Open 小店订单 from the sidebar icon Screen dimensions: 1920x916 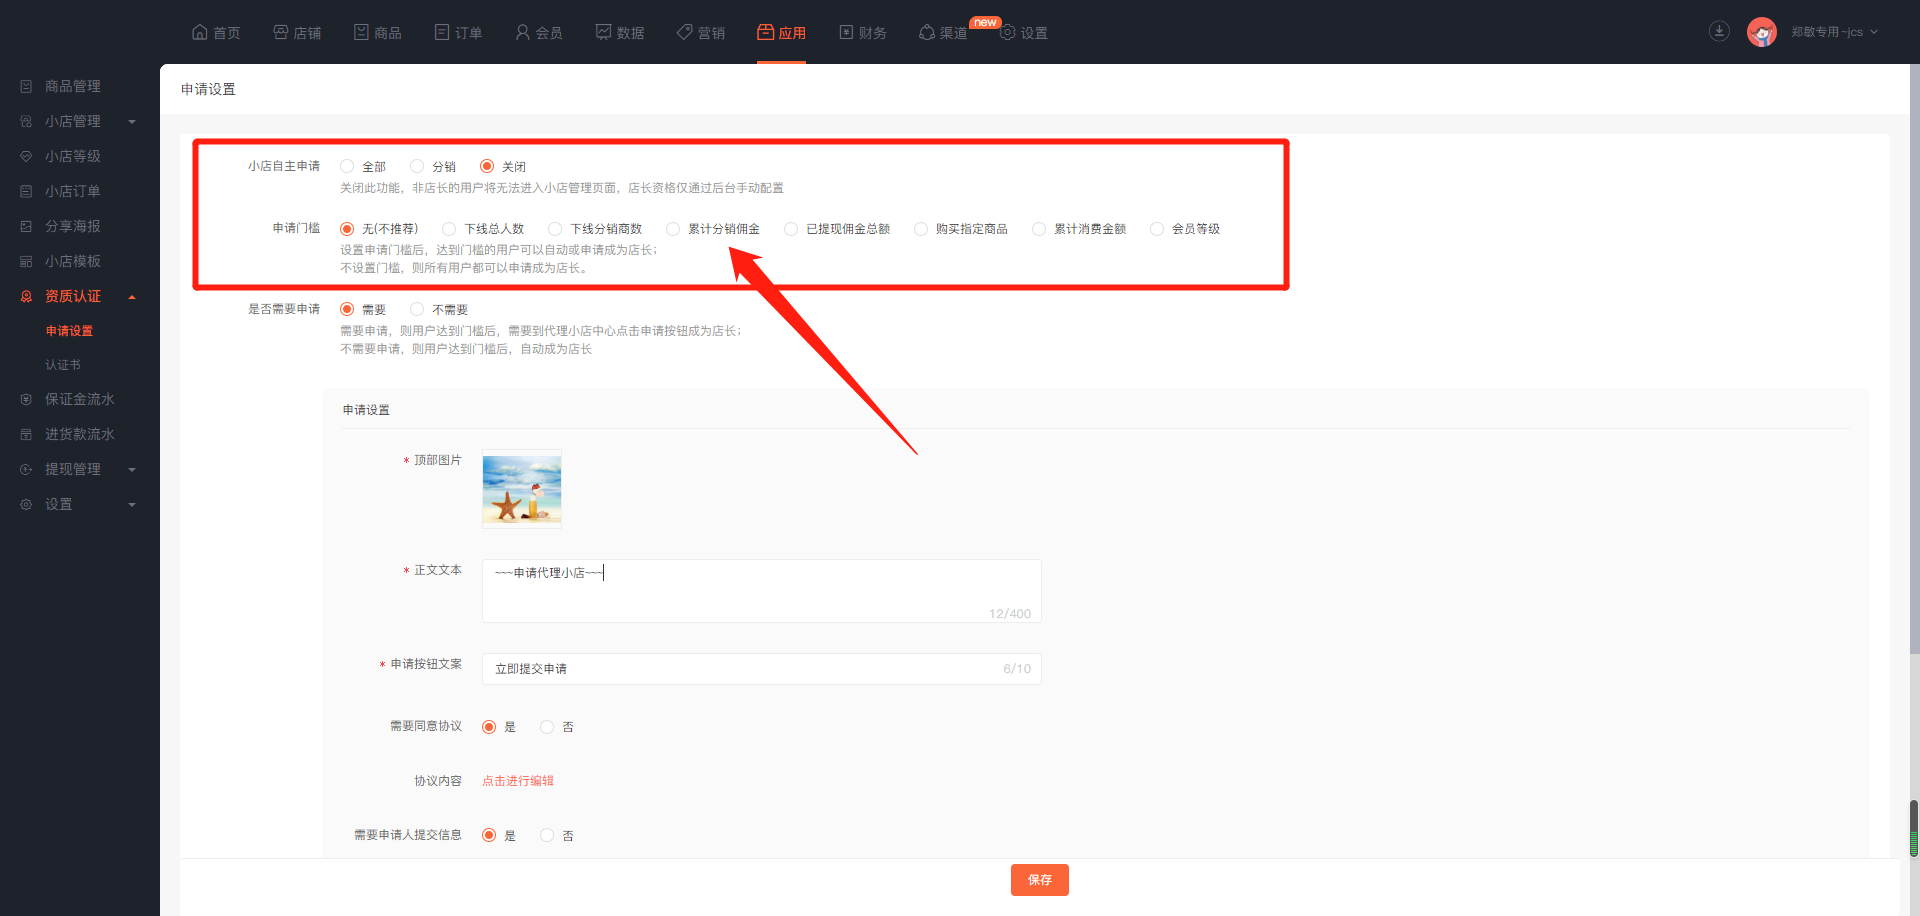pos(26,192)
